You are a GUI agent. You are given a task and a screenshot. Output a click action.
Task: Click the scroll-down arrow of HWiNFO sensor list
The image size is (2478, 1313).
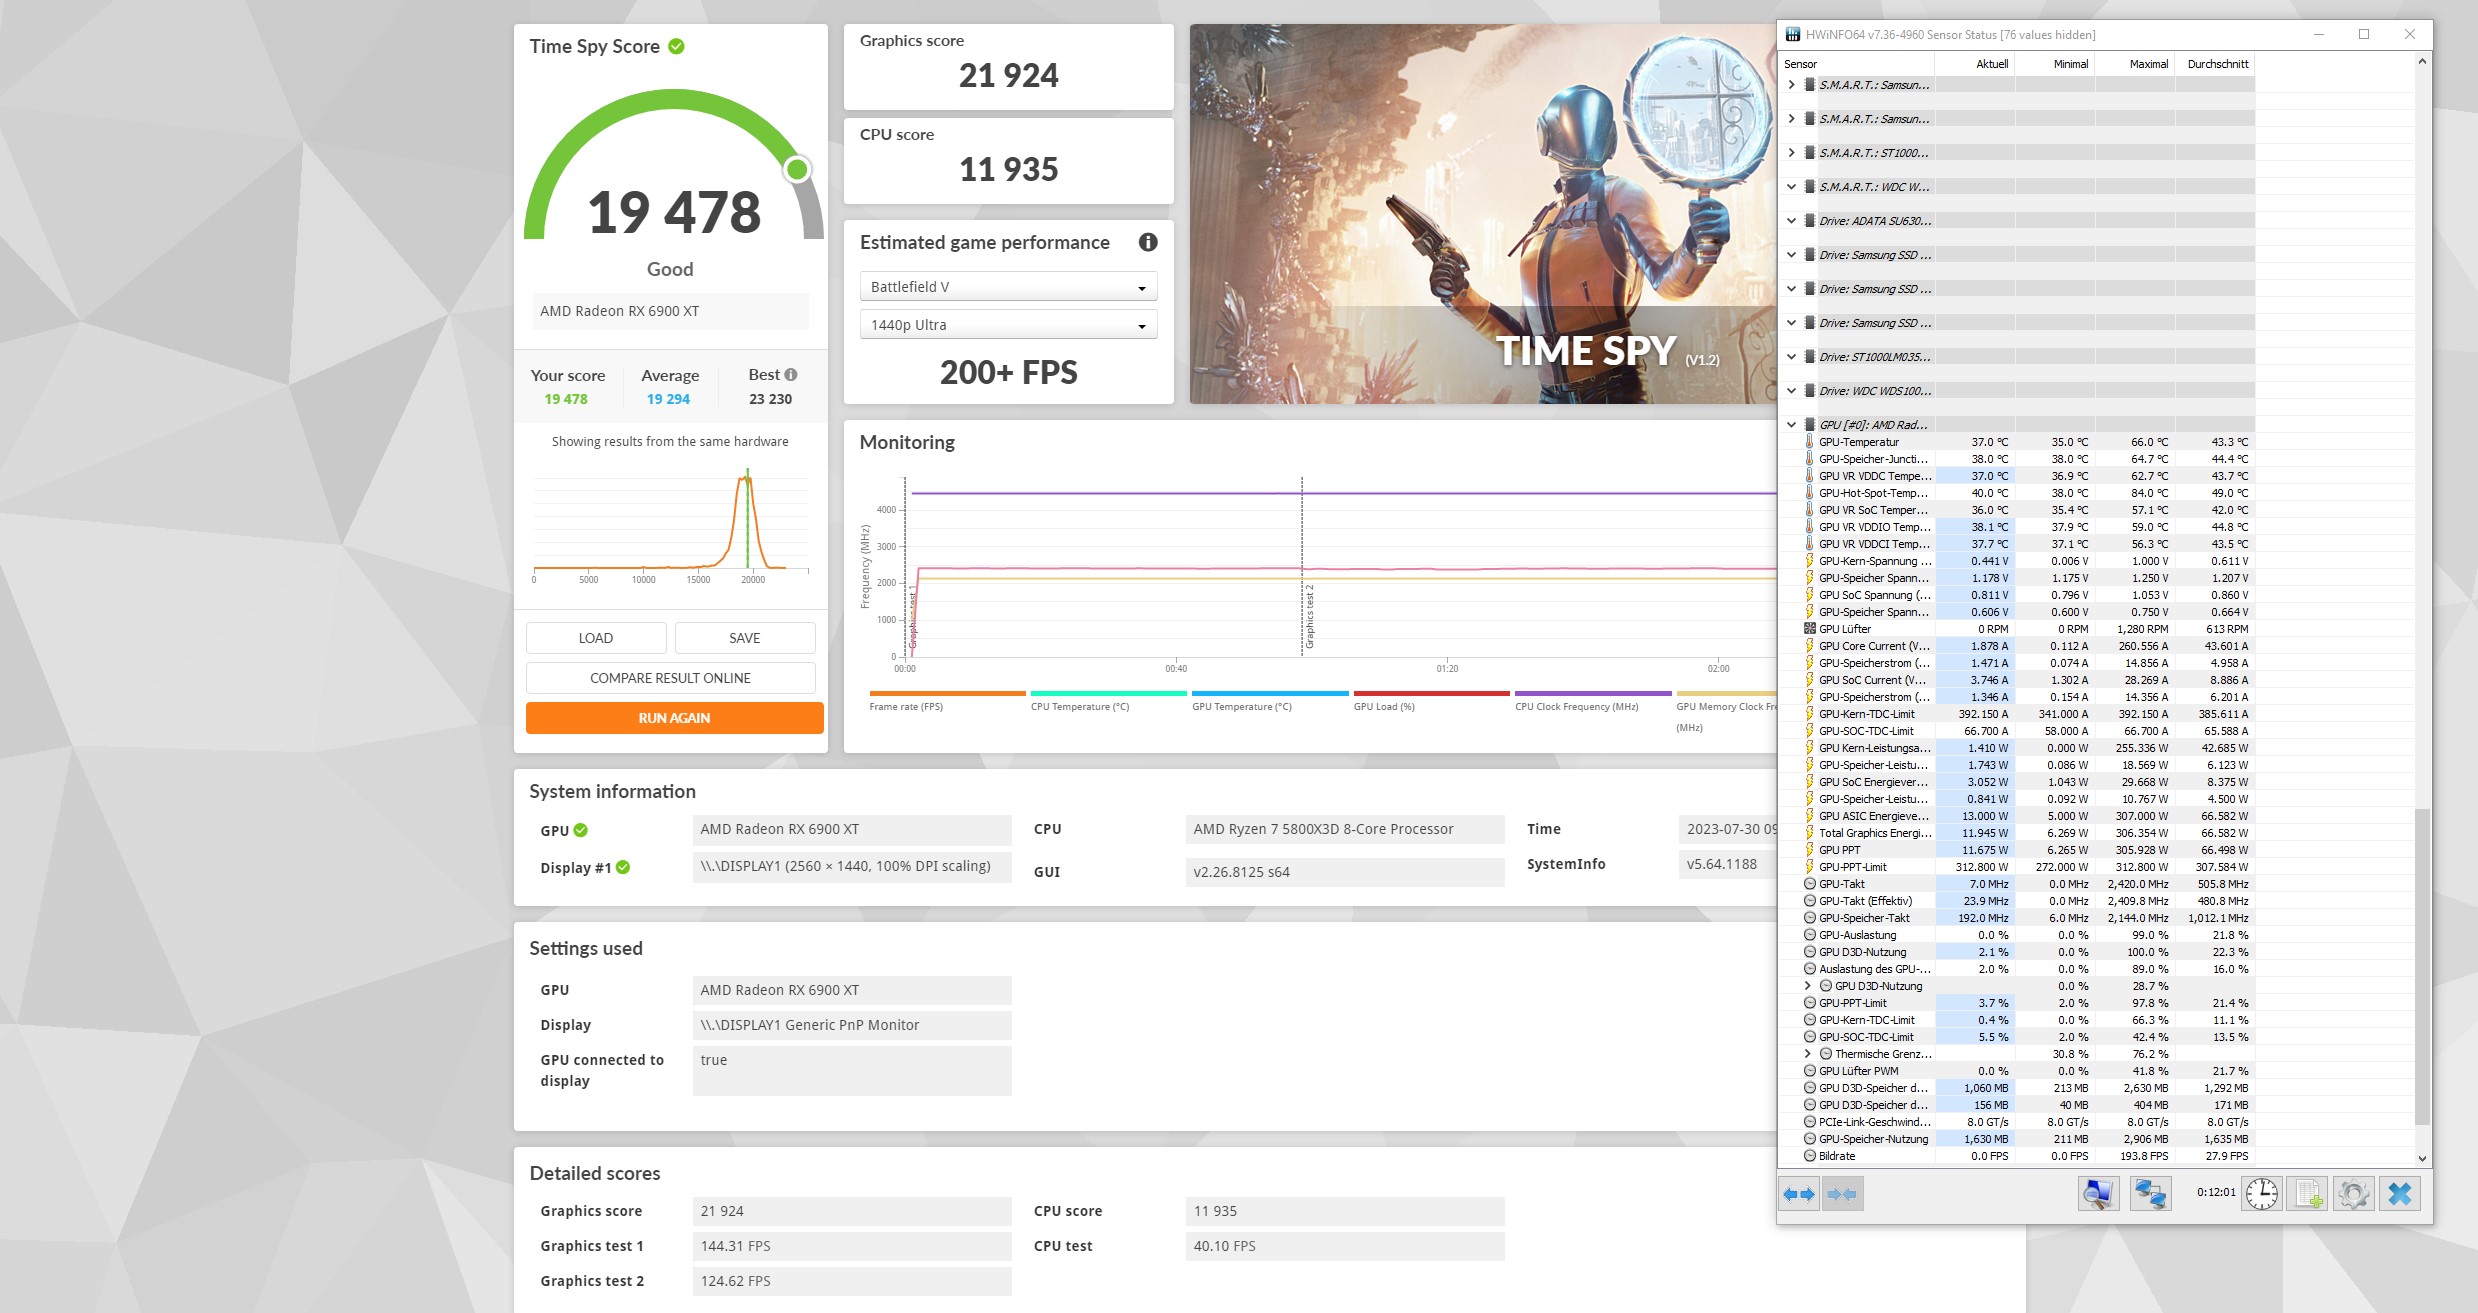click(2422, 1158)
